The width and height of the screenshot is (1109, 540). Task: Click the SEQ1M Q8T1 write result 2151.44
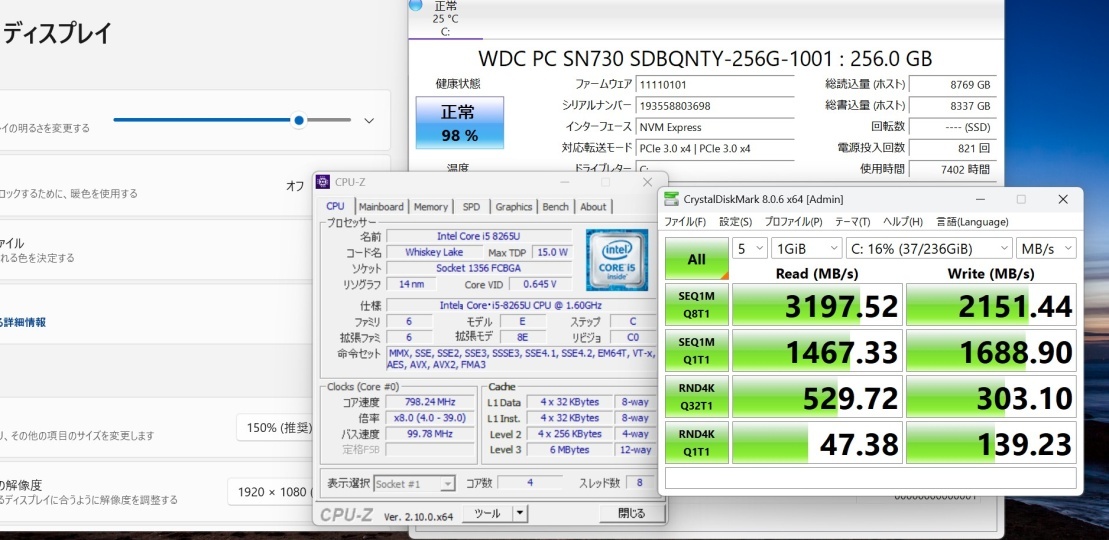[992, 305]
